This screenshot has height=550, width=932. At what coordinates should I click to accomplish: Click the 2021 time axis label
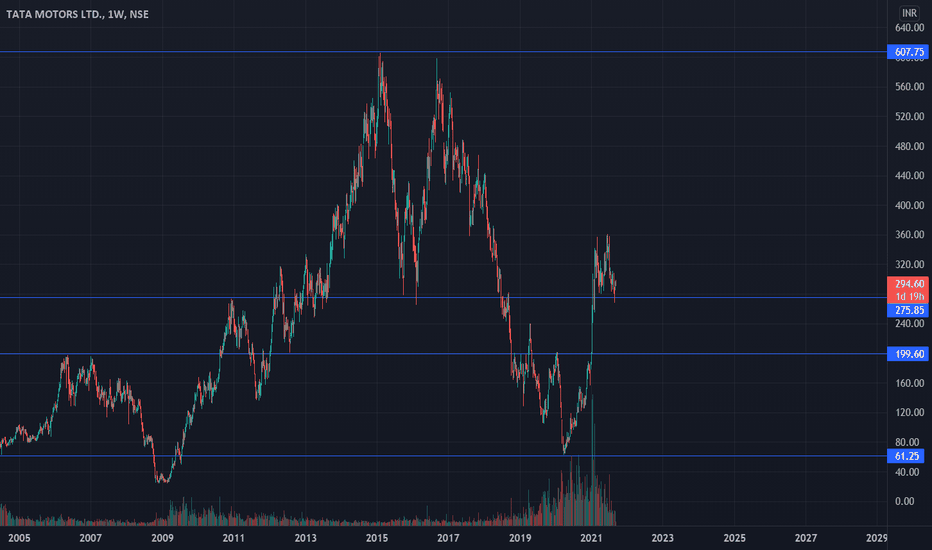[591, 538]
